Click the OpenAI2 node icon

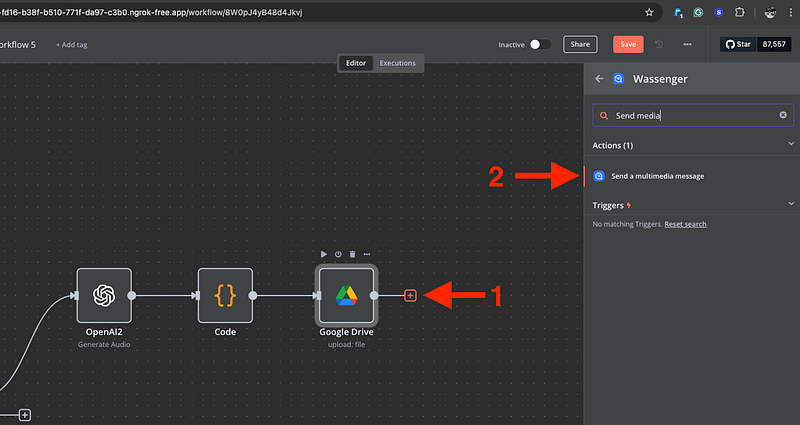tap(104, 295)
